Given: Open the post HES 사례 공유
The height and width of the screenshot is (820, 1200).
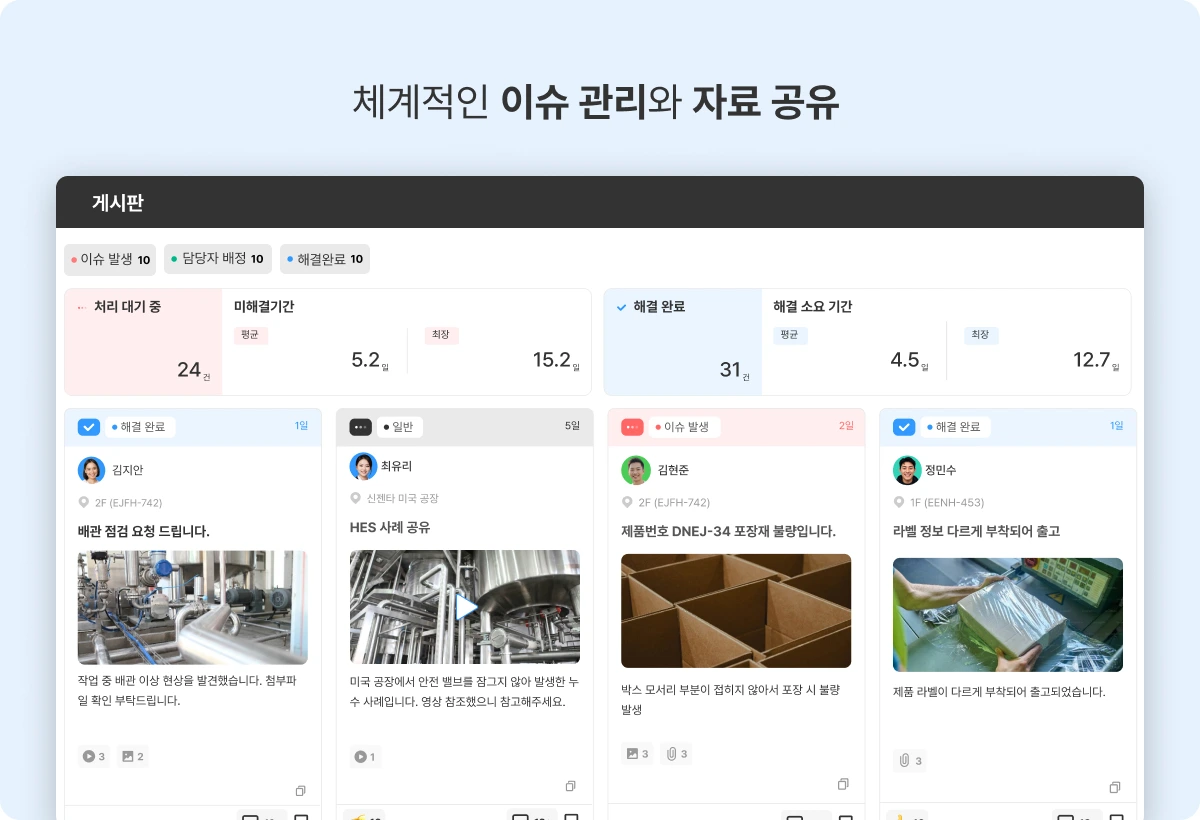Looking at the screenshot, I should 390,527.
